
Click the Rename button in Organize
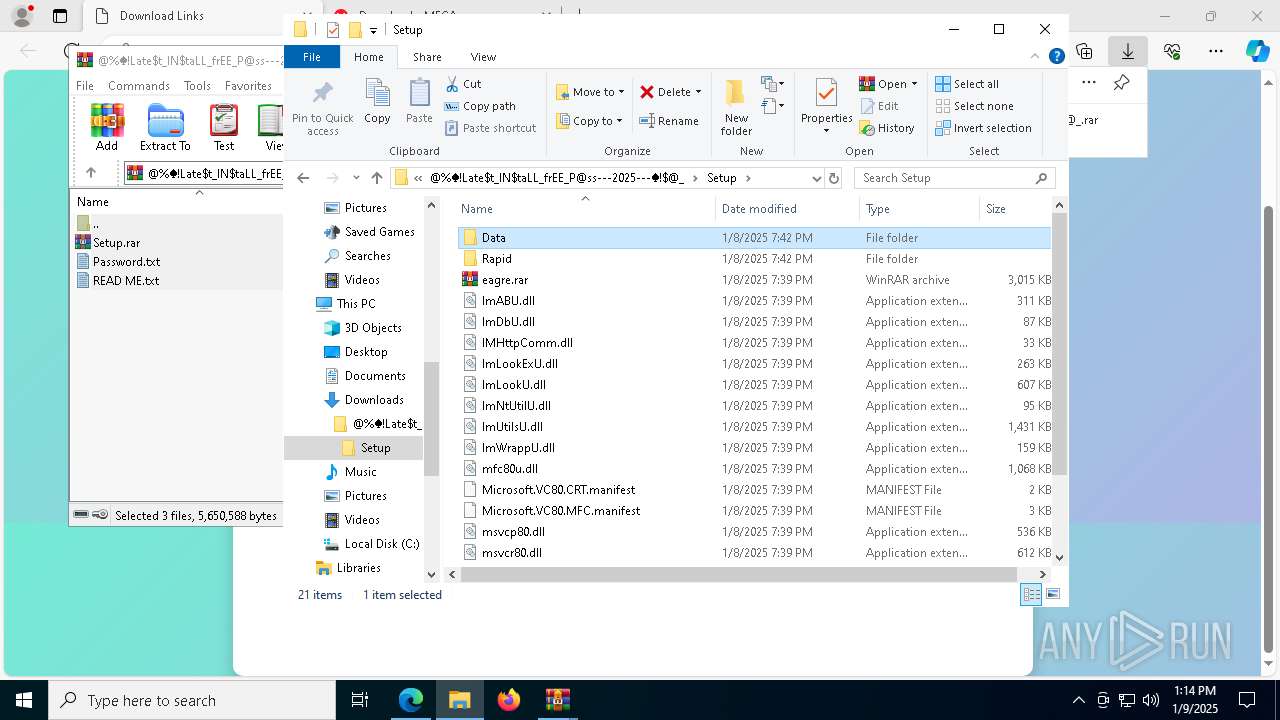coord(669,121)
